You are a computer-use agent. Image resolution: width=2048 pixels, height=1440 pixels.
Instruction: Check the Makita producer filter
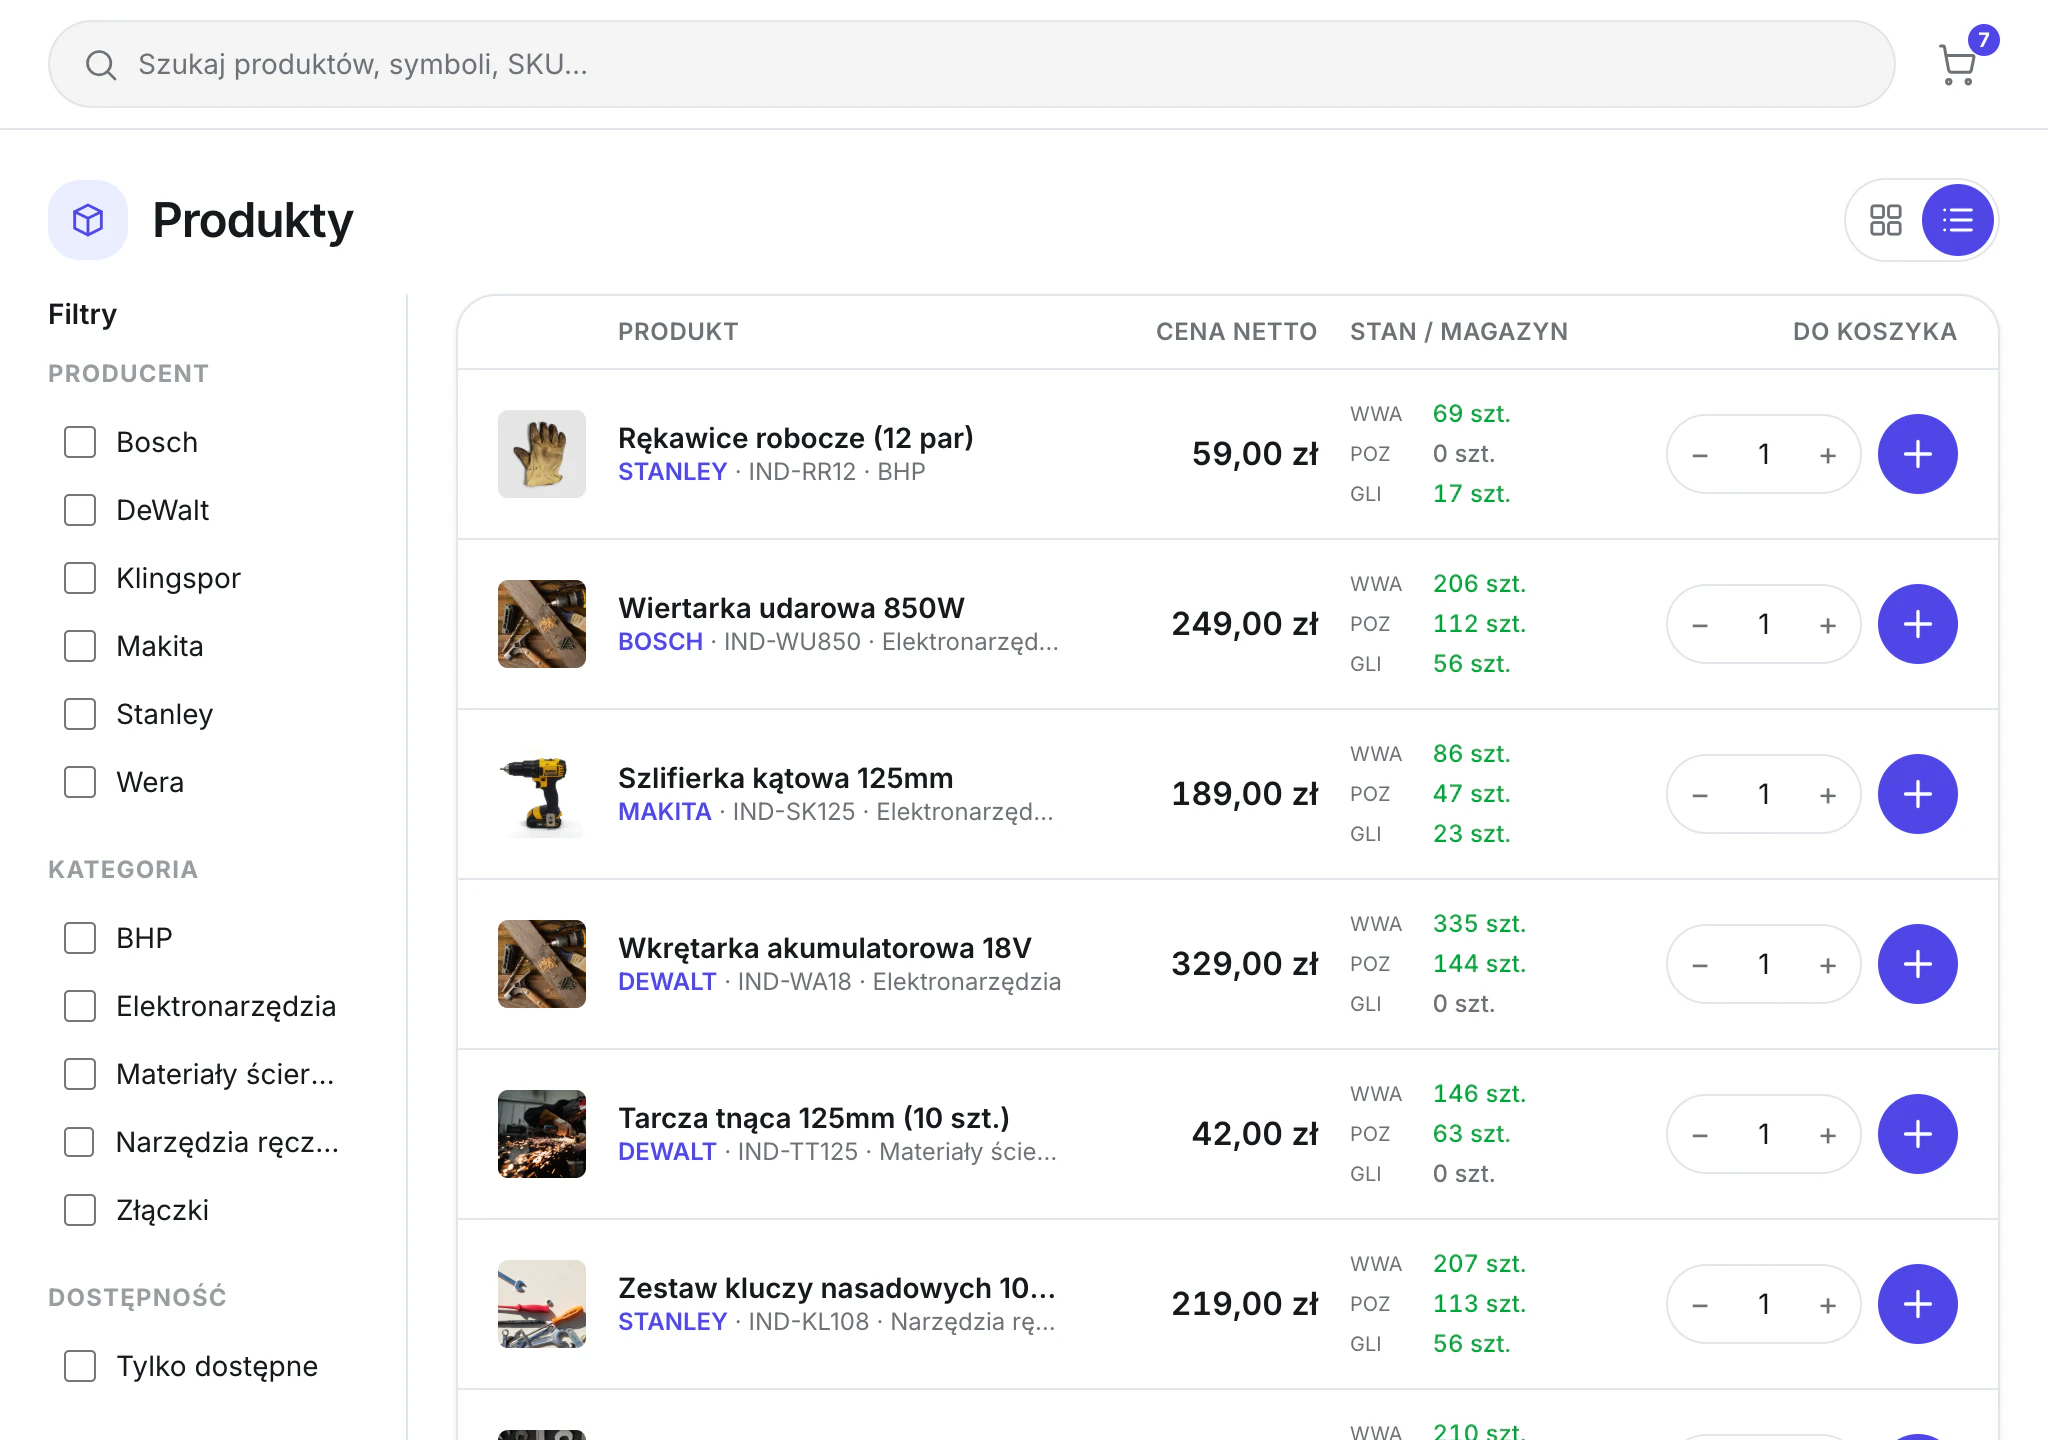pos(80,646)
